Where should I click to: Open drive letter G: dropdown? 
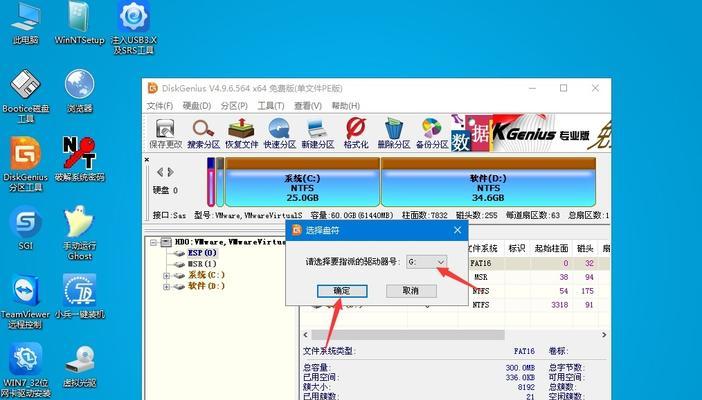[x=427, y=262]
